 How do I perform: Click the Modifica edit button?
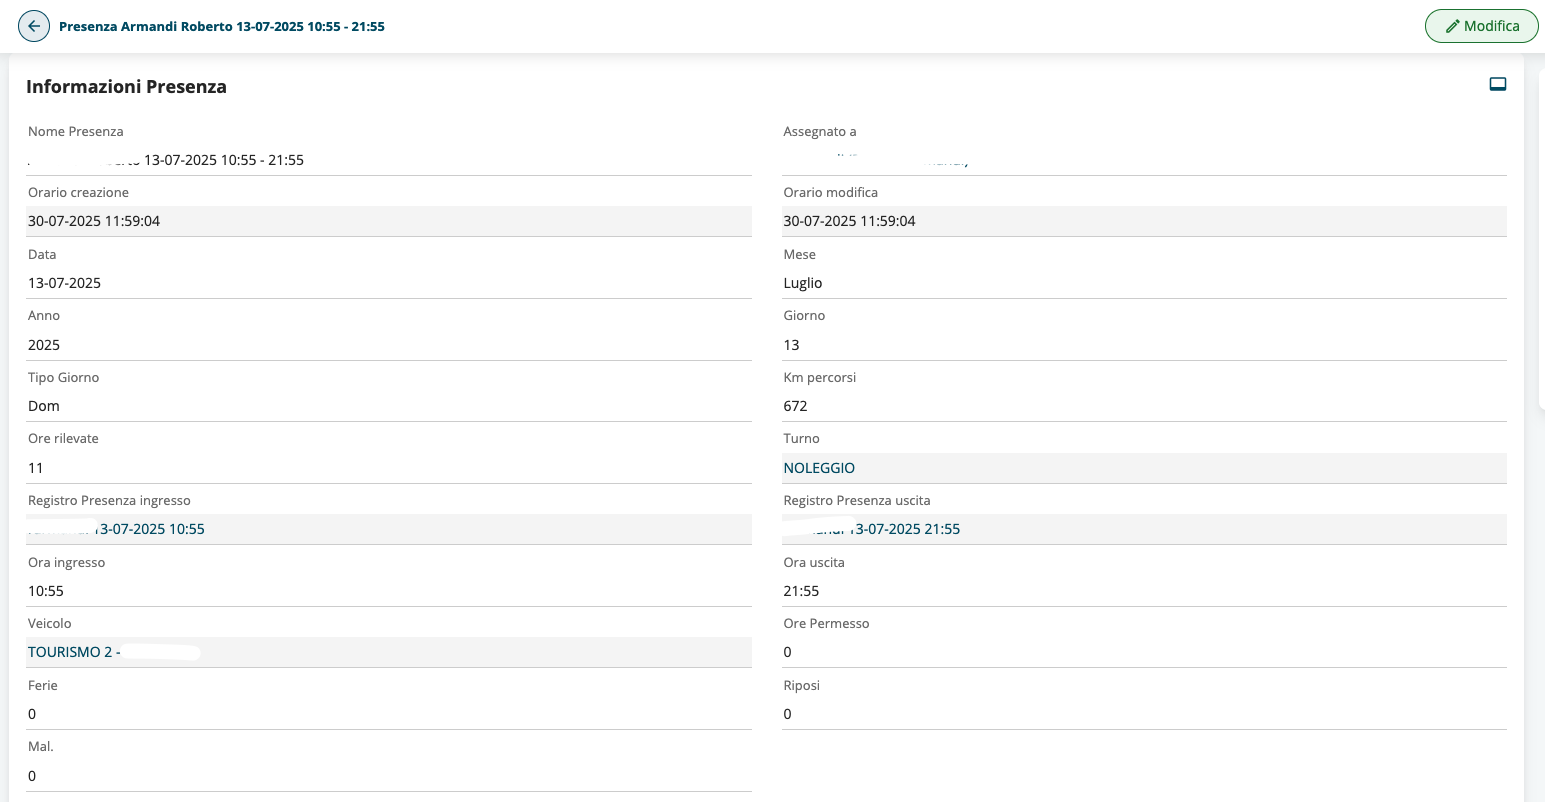[1481, 26]
